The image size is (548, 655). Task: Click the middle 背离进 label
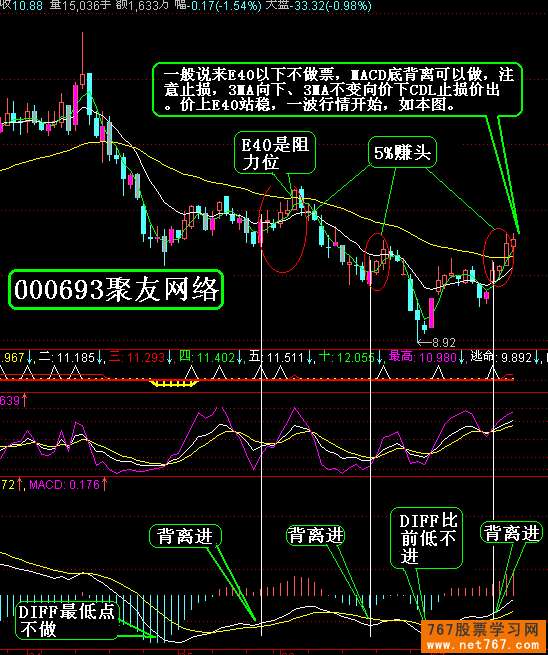(316, 535)
